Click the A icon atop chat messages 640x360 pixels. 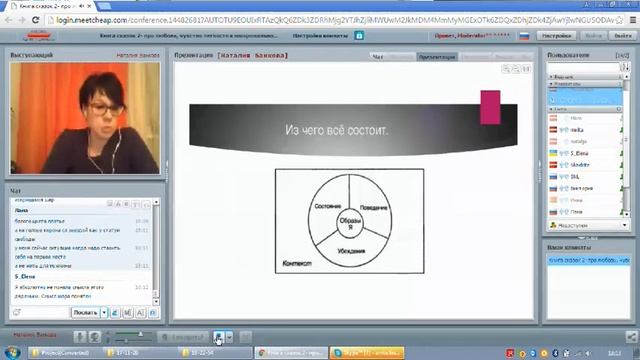[118, 204]
